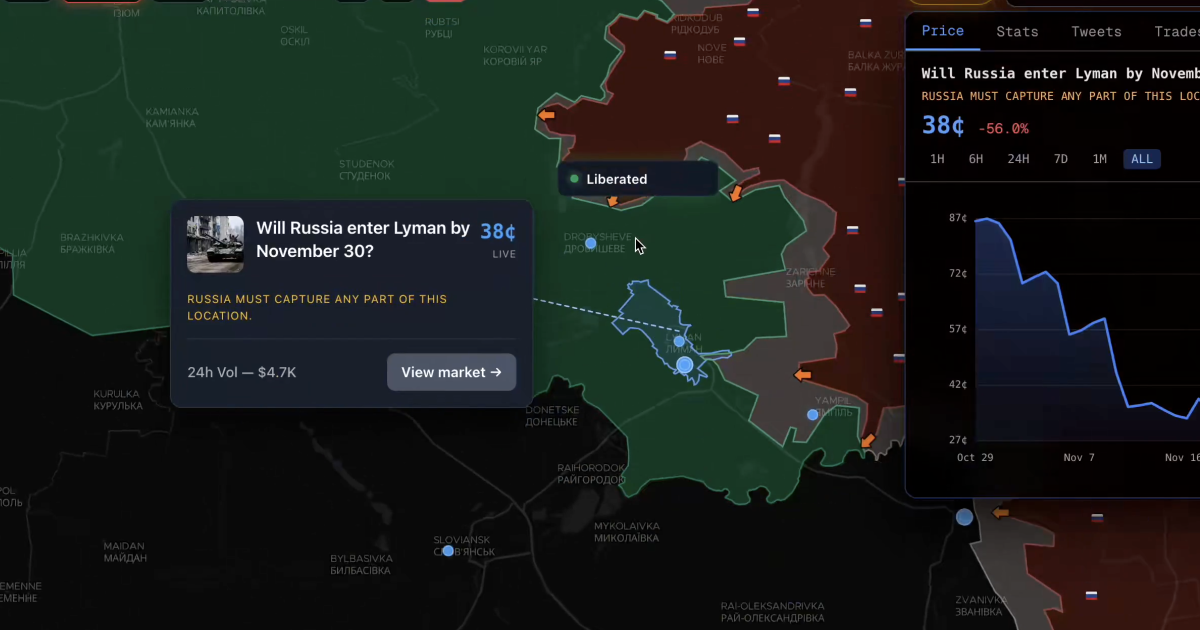This screenshot has height=630, width=1200.
Task: Click the orange arrow under the Liberated tooltip
Action: 612,201
